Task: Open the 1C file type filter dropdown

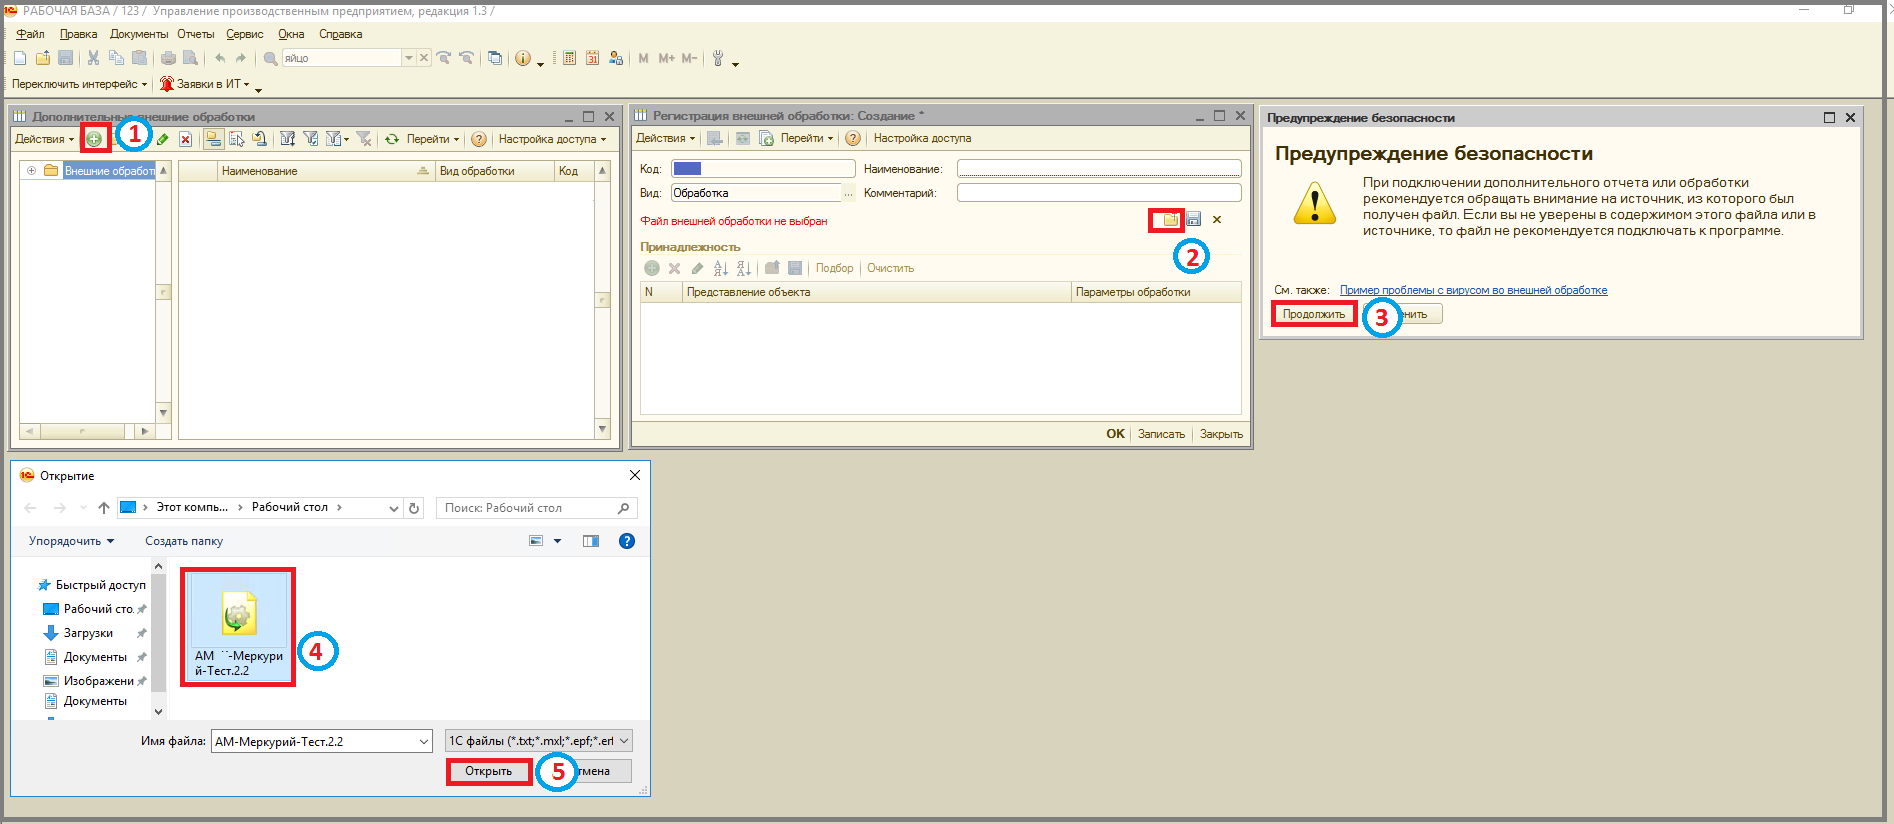Action: point(624,741)
